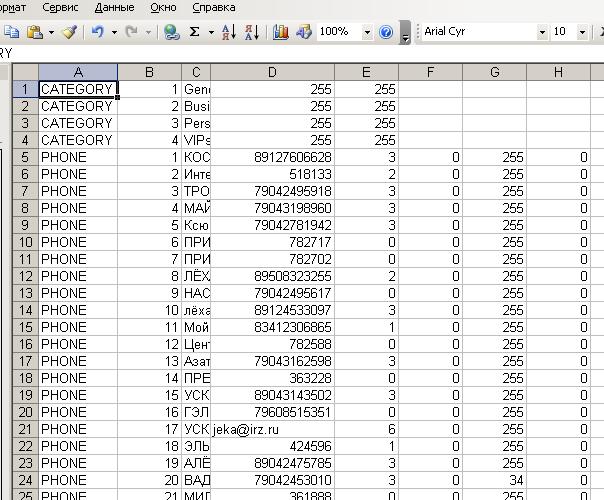Open the Arial Cyr font dropdown
604x500 pixels.
click(542, 32)
